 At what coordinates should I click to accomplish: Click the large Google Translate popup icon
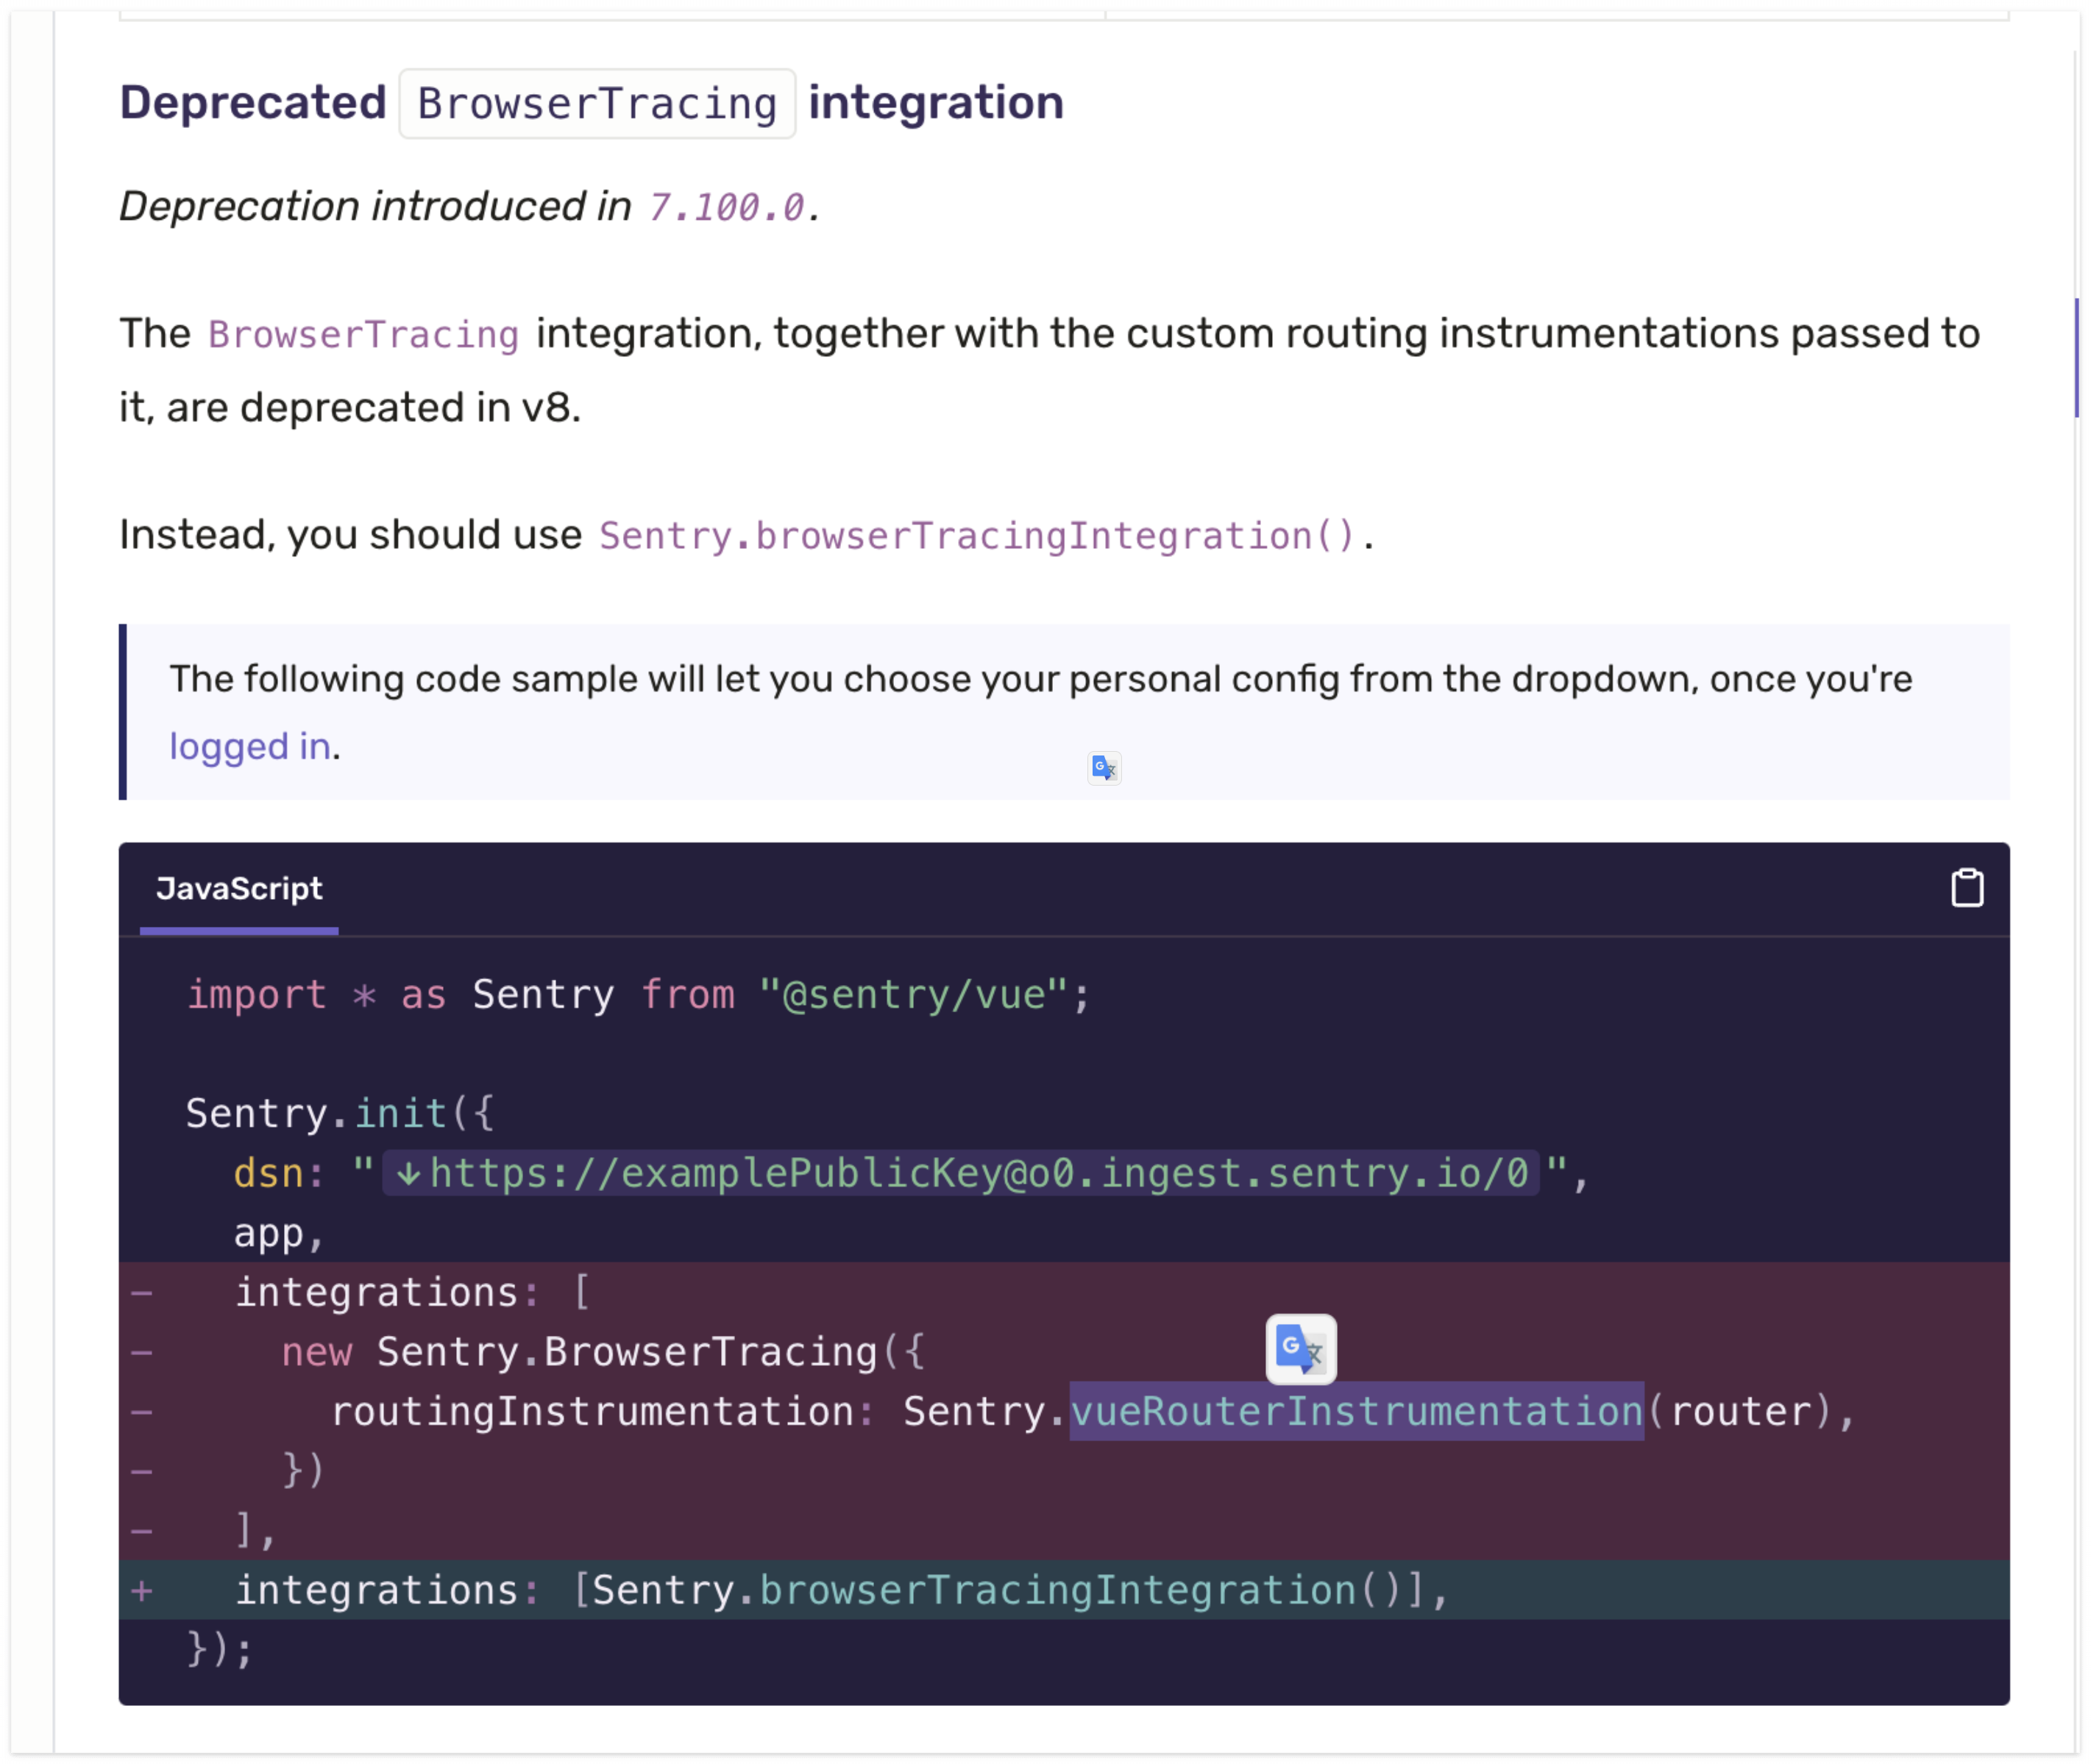pyautogui.click(x=1300, y=1349)
